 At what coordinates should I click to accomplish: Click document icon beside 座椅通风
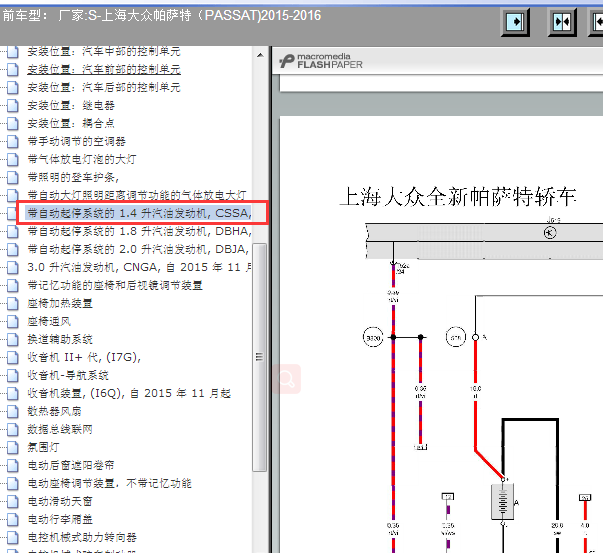tap(13, 321)
